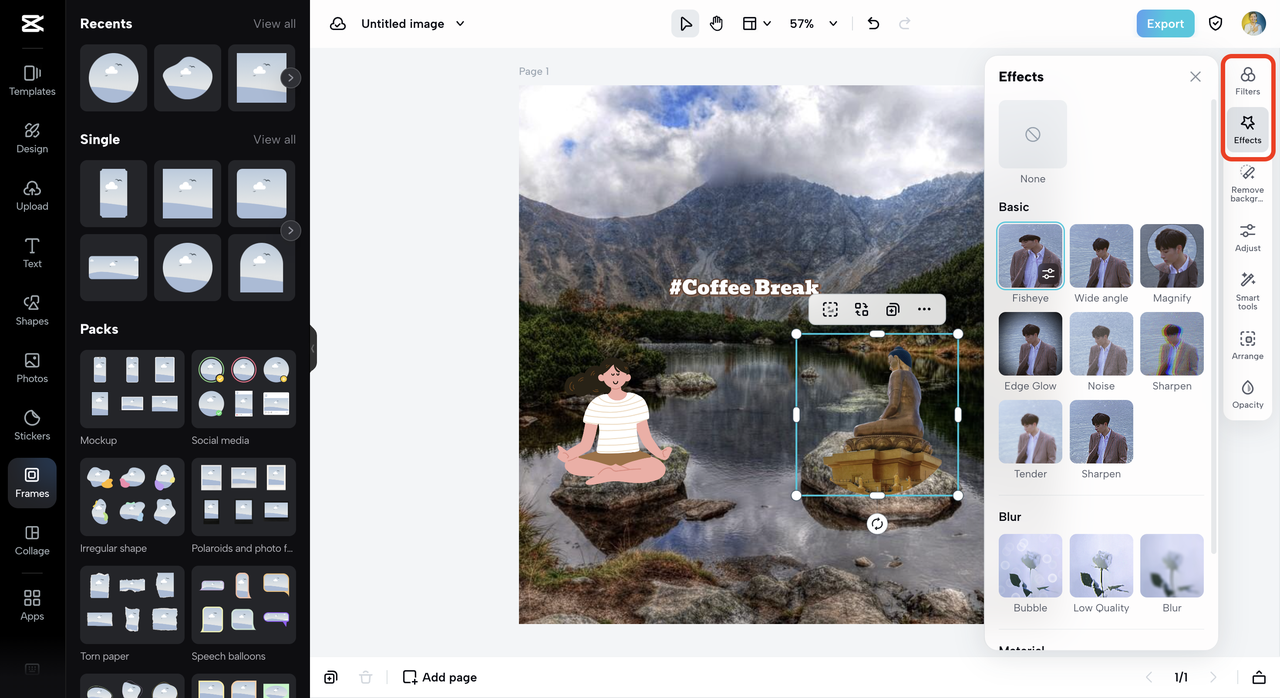The width and height of the screenshot is (1280, 698).
Task: Open Effects in right toolbar
Action: [1247, 130]
